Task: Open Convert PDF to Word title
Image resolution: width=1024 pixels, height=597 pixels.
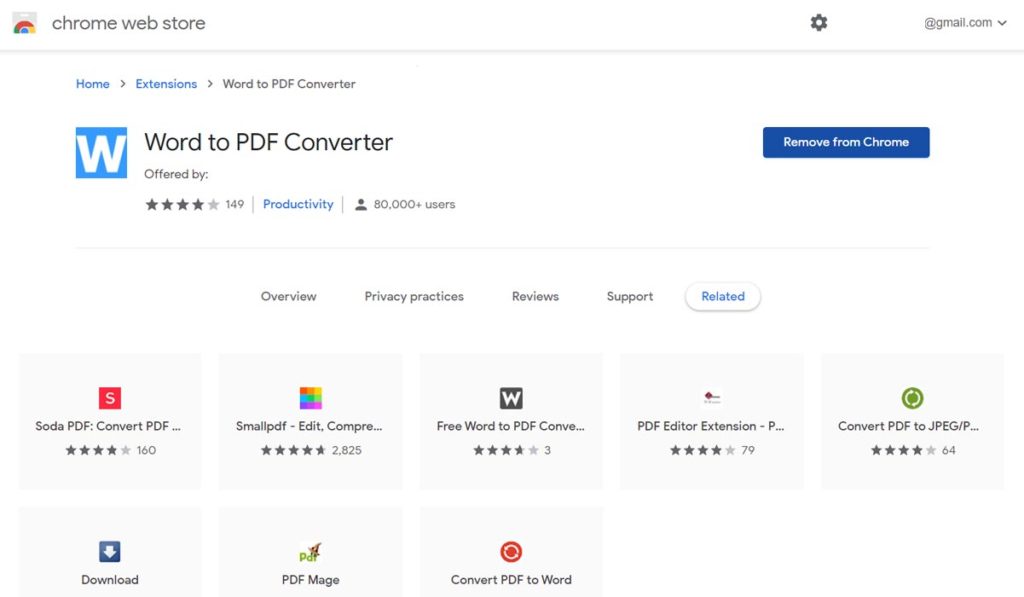Action: click(x=511, y=579)
